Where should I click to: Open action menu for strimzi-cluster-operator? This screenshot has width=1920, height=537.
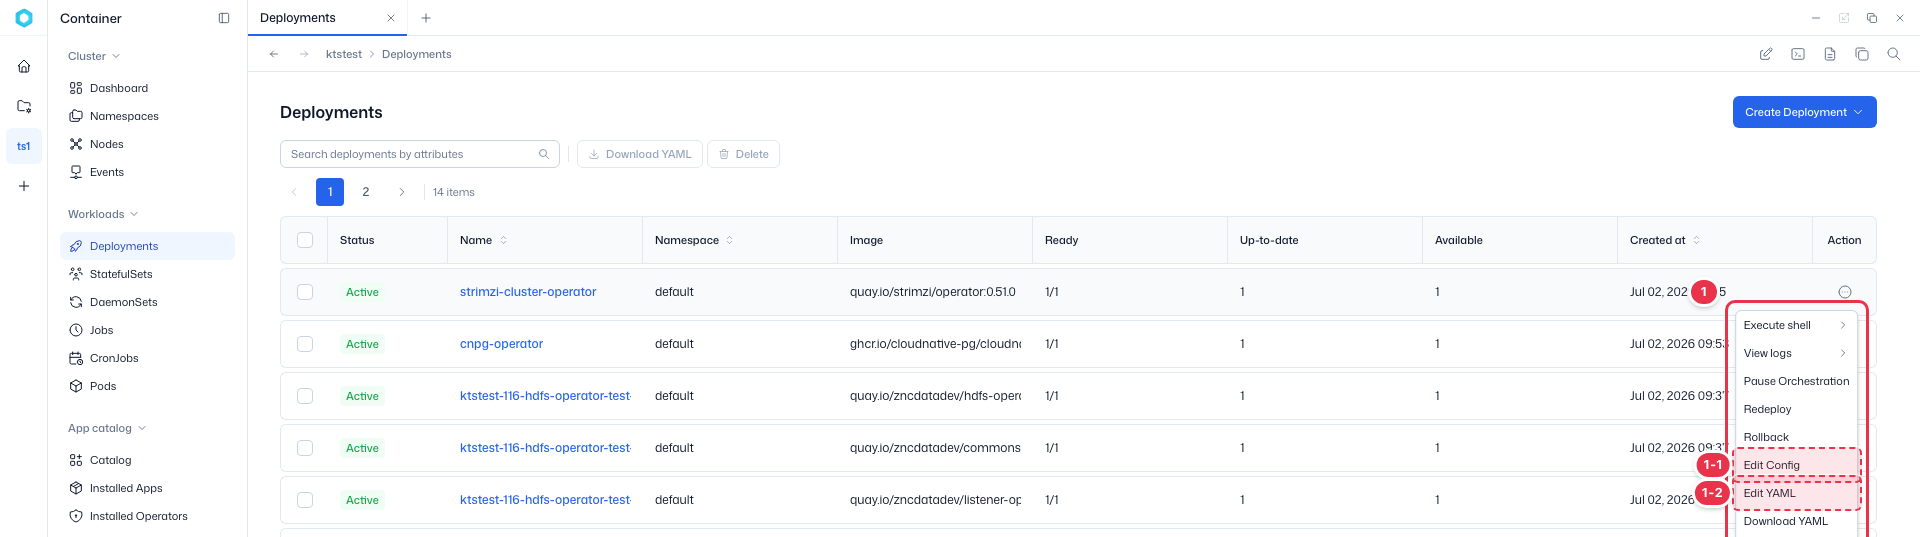1845,292
